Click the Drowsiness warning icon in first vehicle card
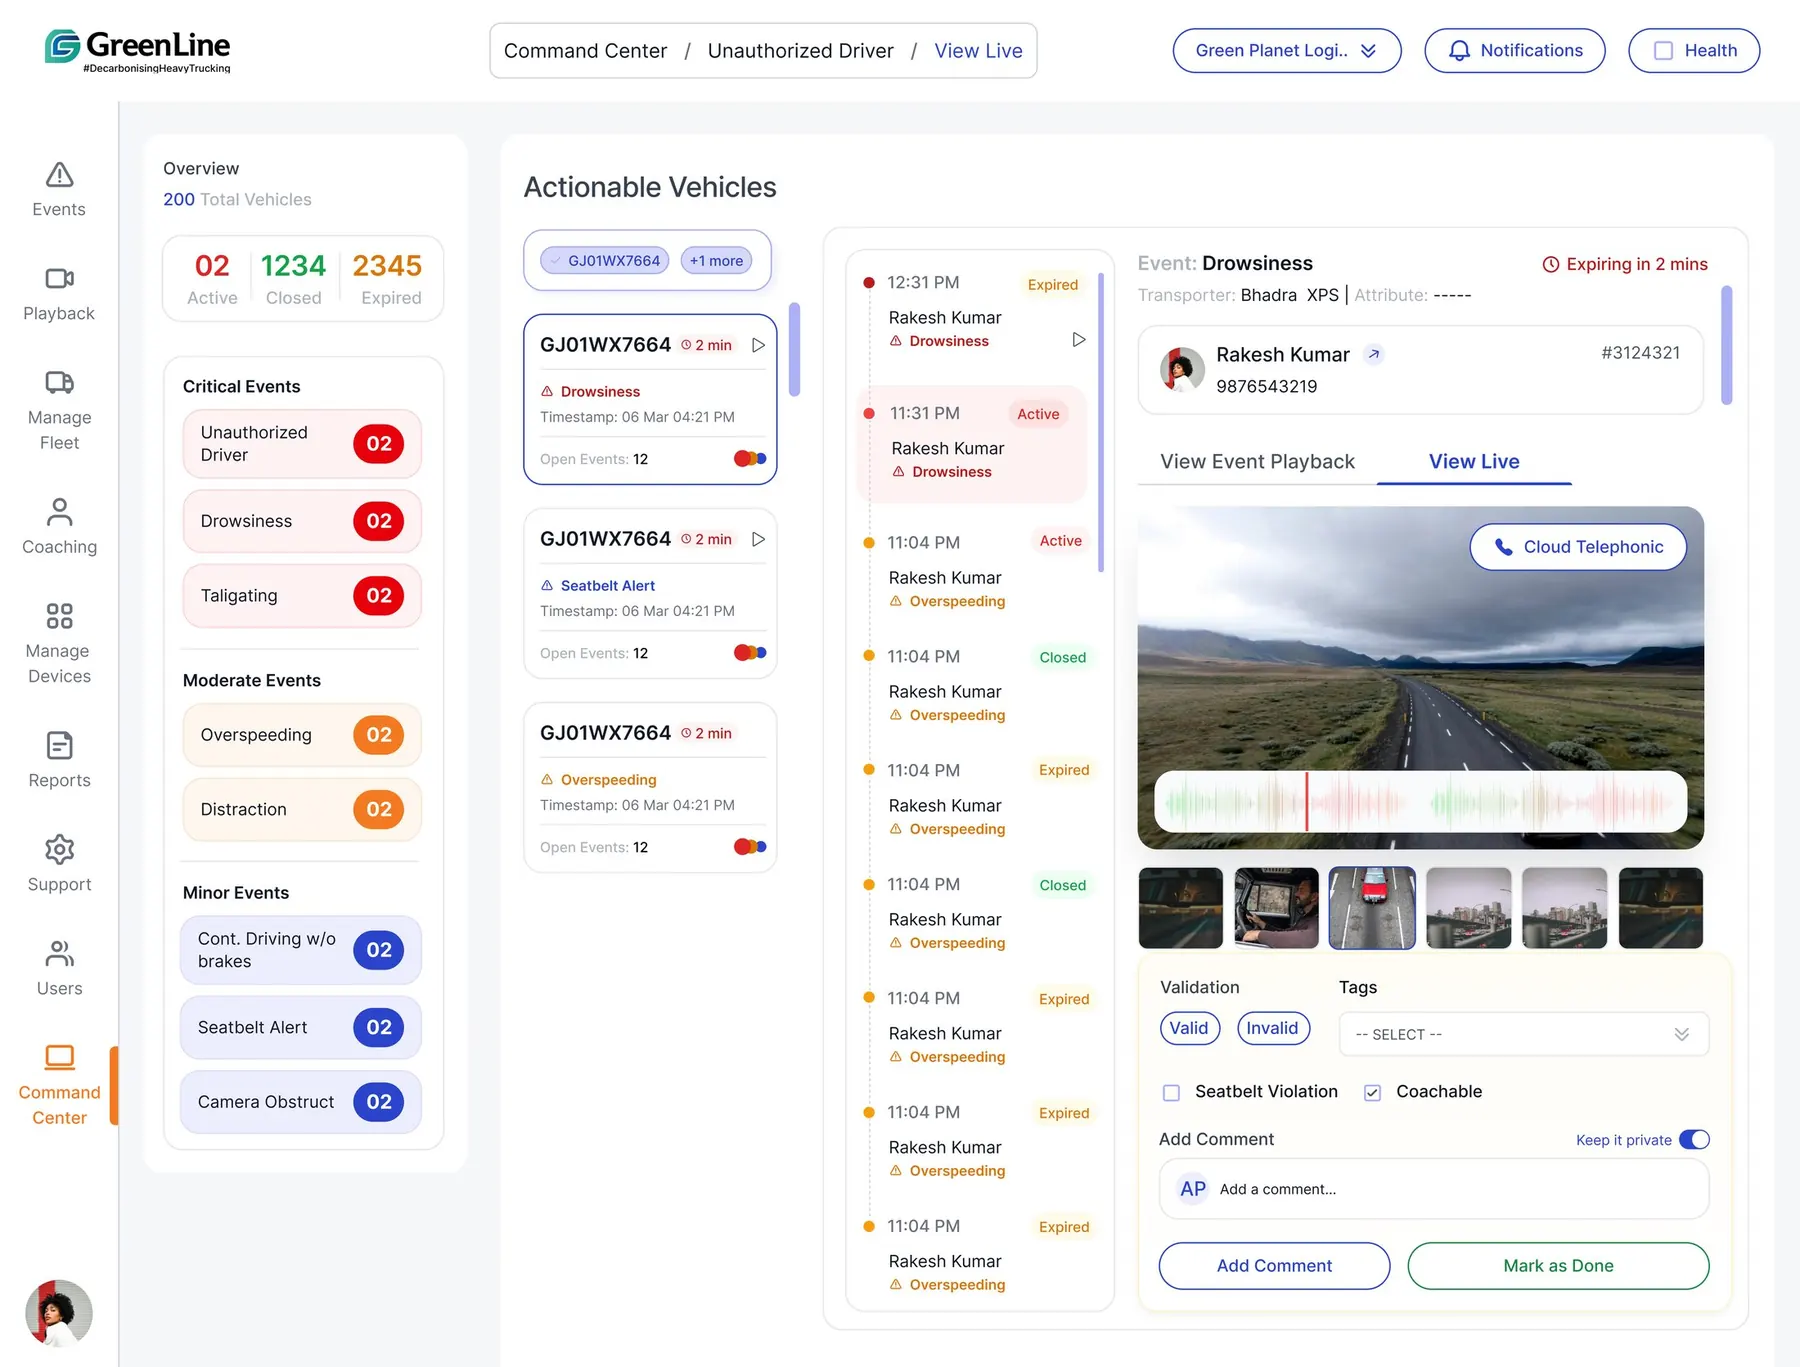The image size is (1800, 1367). [x=547, y=391]
